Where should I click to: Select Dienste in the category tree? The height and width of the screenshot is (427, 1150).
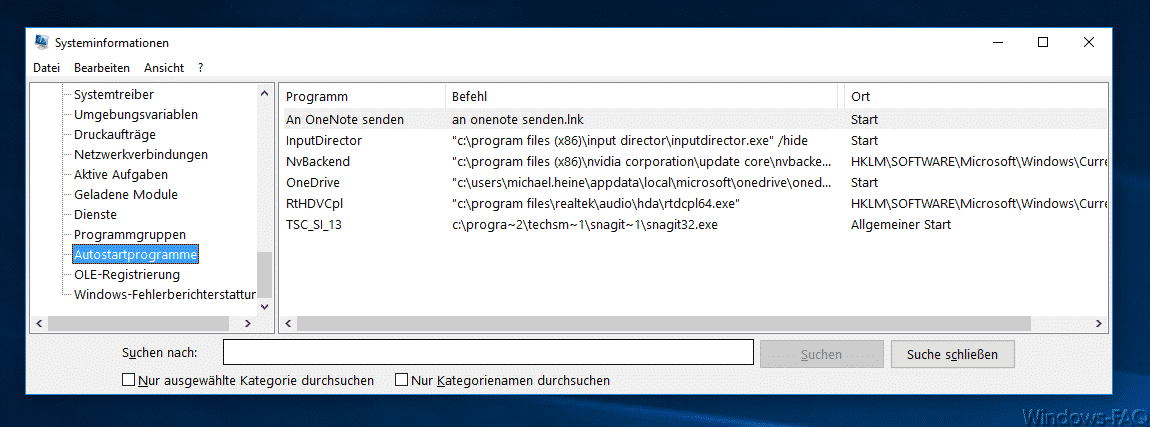95,214
